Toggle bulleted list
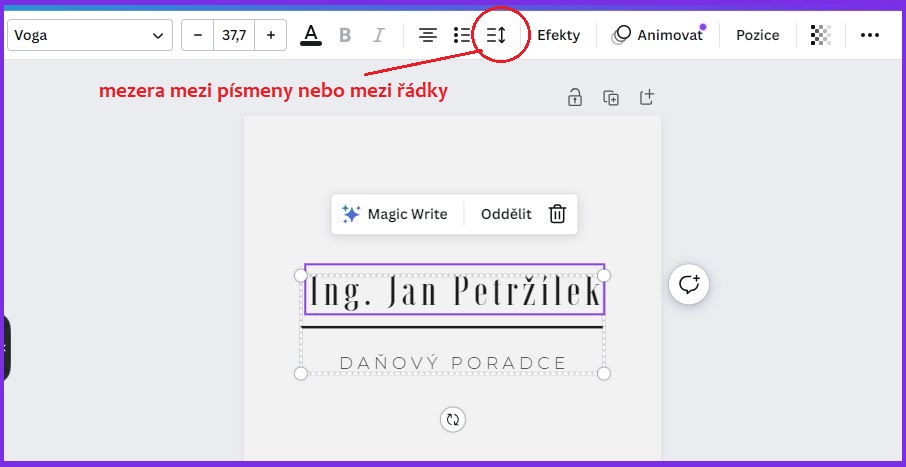906x467 pixels. 462,35
